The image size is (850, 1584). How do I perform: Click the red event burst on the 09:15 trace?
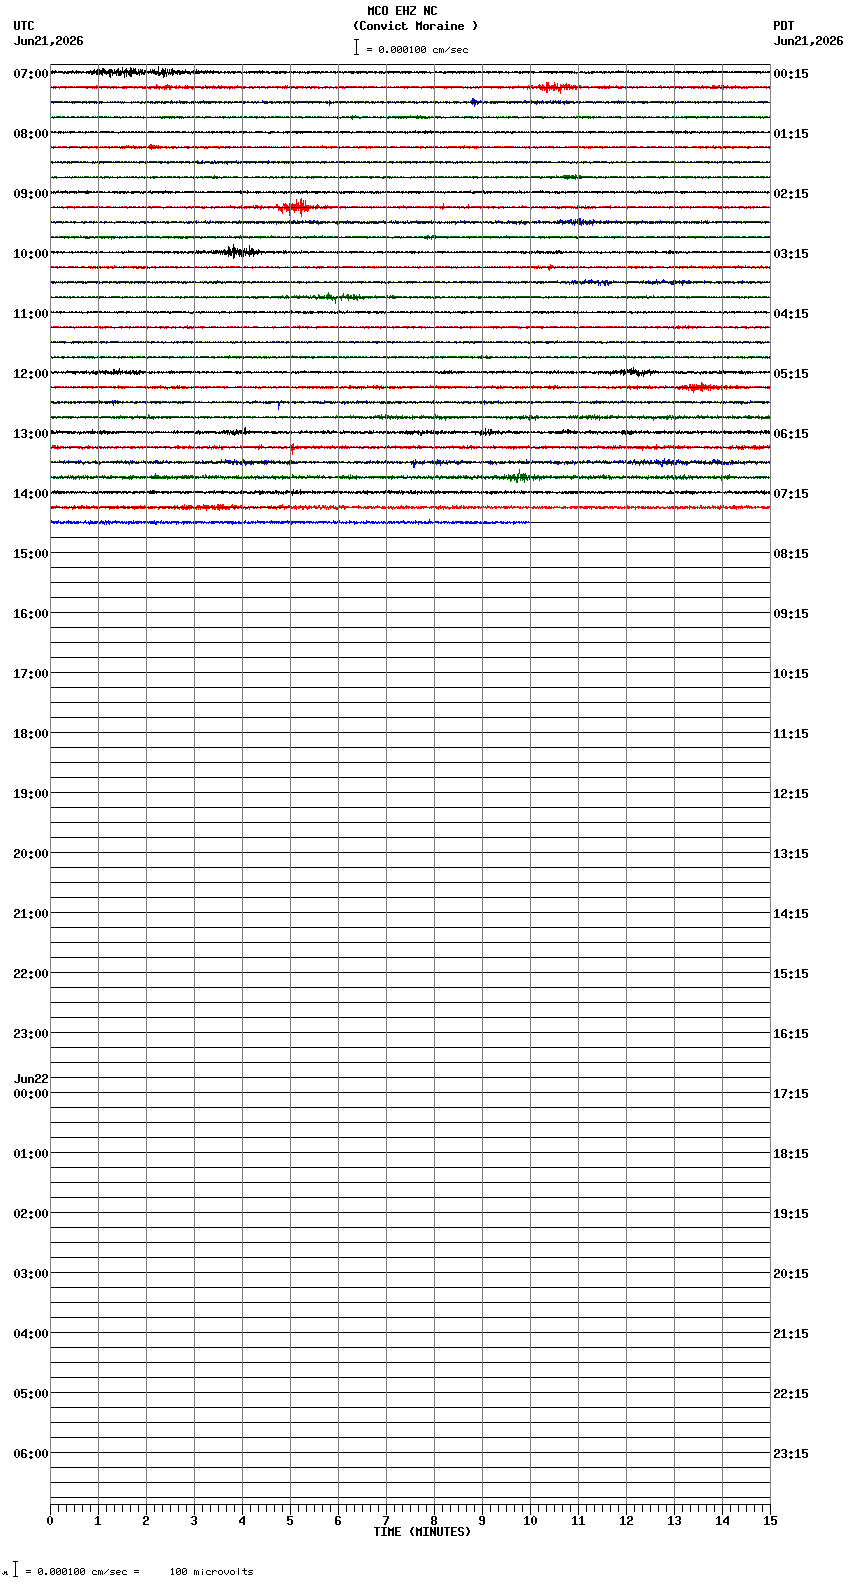295,207
